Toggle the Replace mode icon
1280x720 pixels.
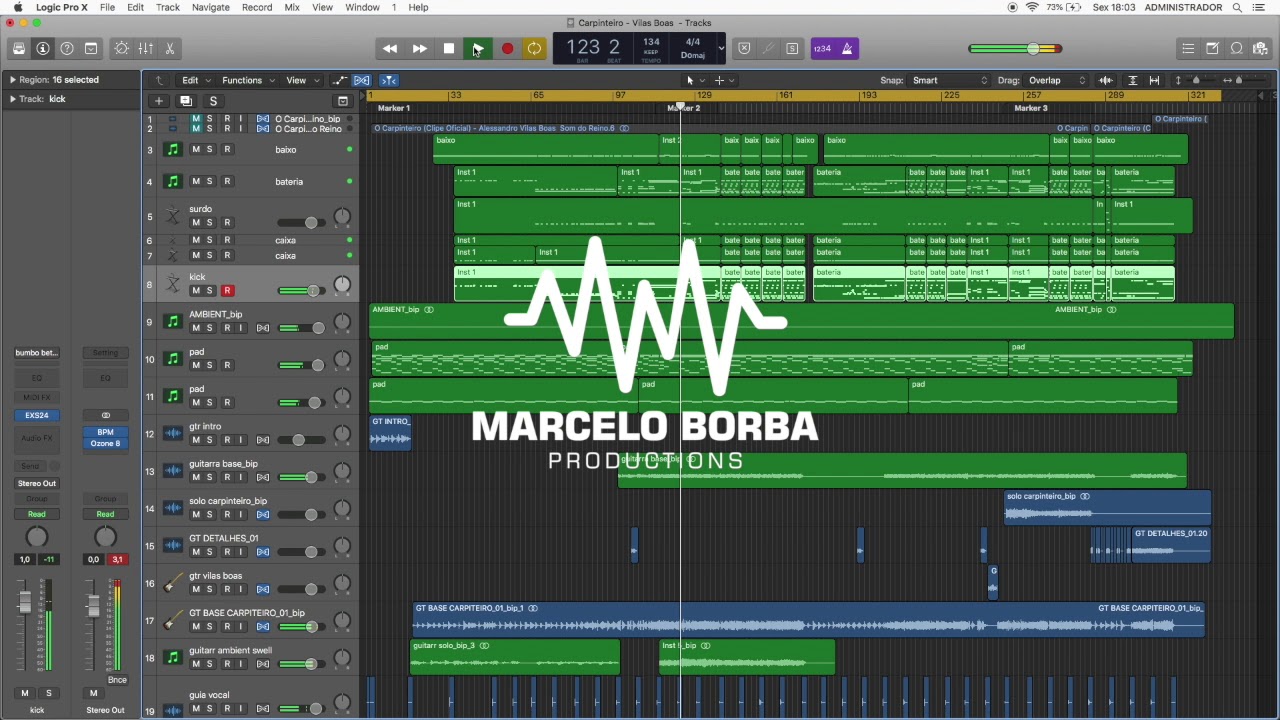click(744, 48)
